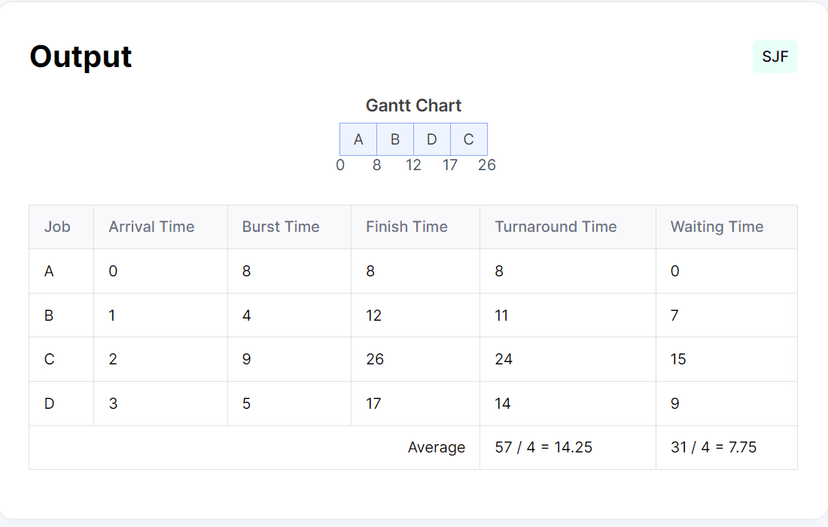The width and height of the screenshot is (828, 527).
Task: Click the Output heading
Action: point(81,57)
